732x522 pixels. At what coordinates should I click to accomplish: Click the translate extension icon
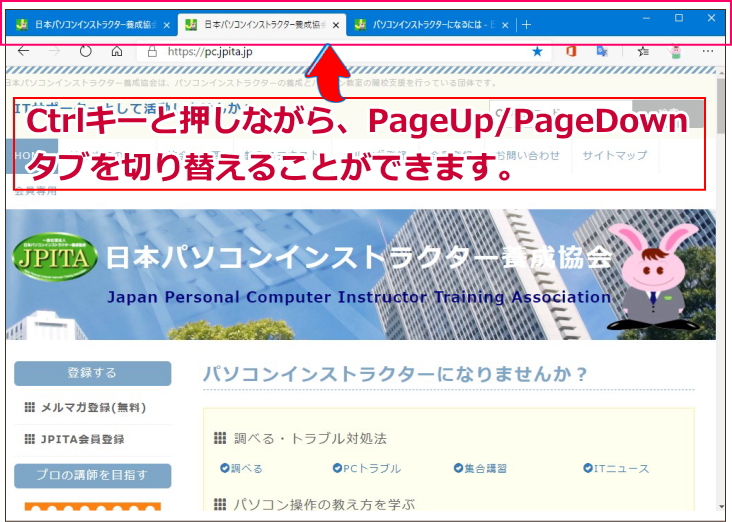tap(602, 51)
